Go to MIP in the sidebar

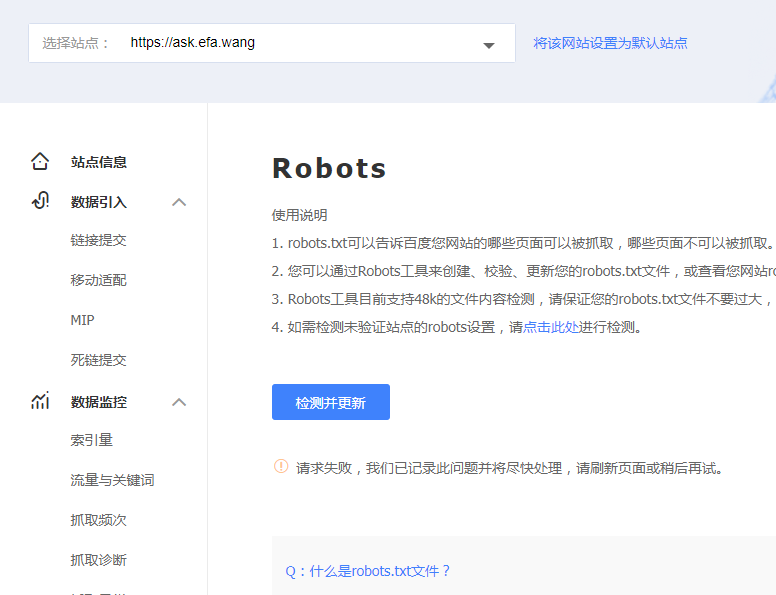click(x=82, y=320)
